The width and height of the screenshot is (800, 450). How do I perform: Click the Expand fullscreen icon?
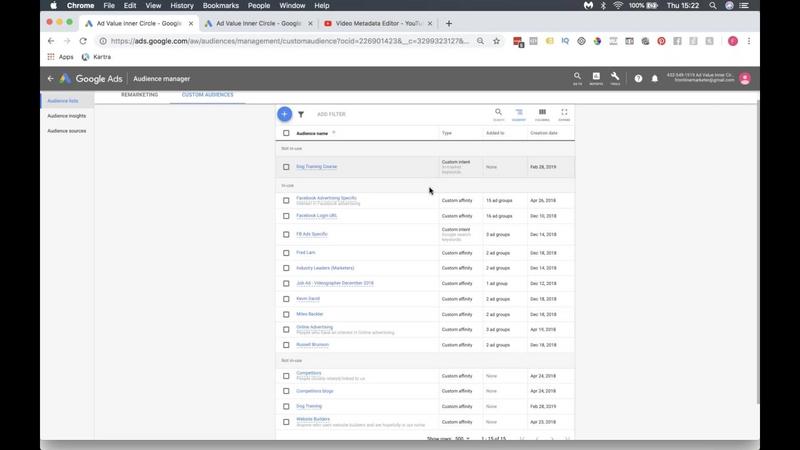(x=564, y=114)
